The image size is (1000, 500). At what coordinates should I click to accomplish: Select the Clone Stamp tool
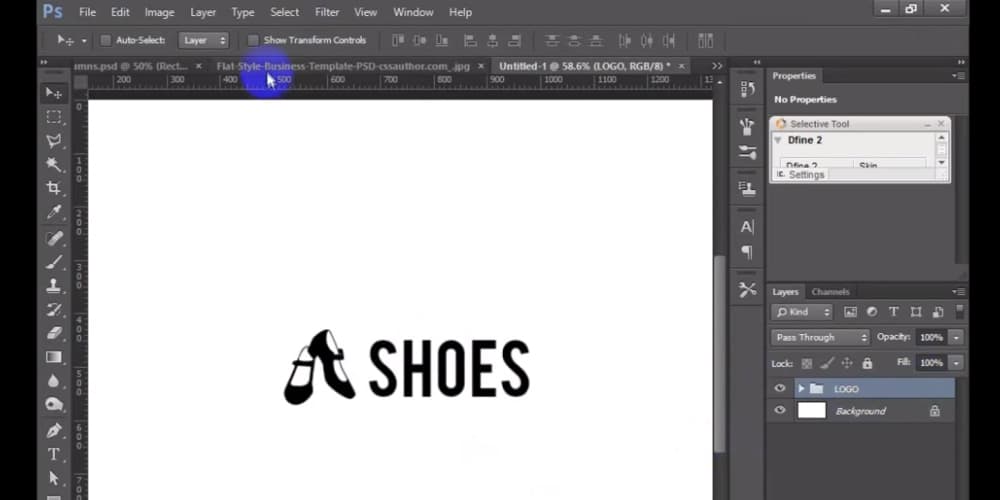[54, 285]
